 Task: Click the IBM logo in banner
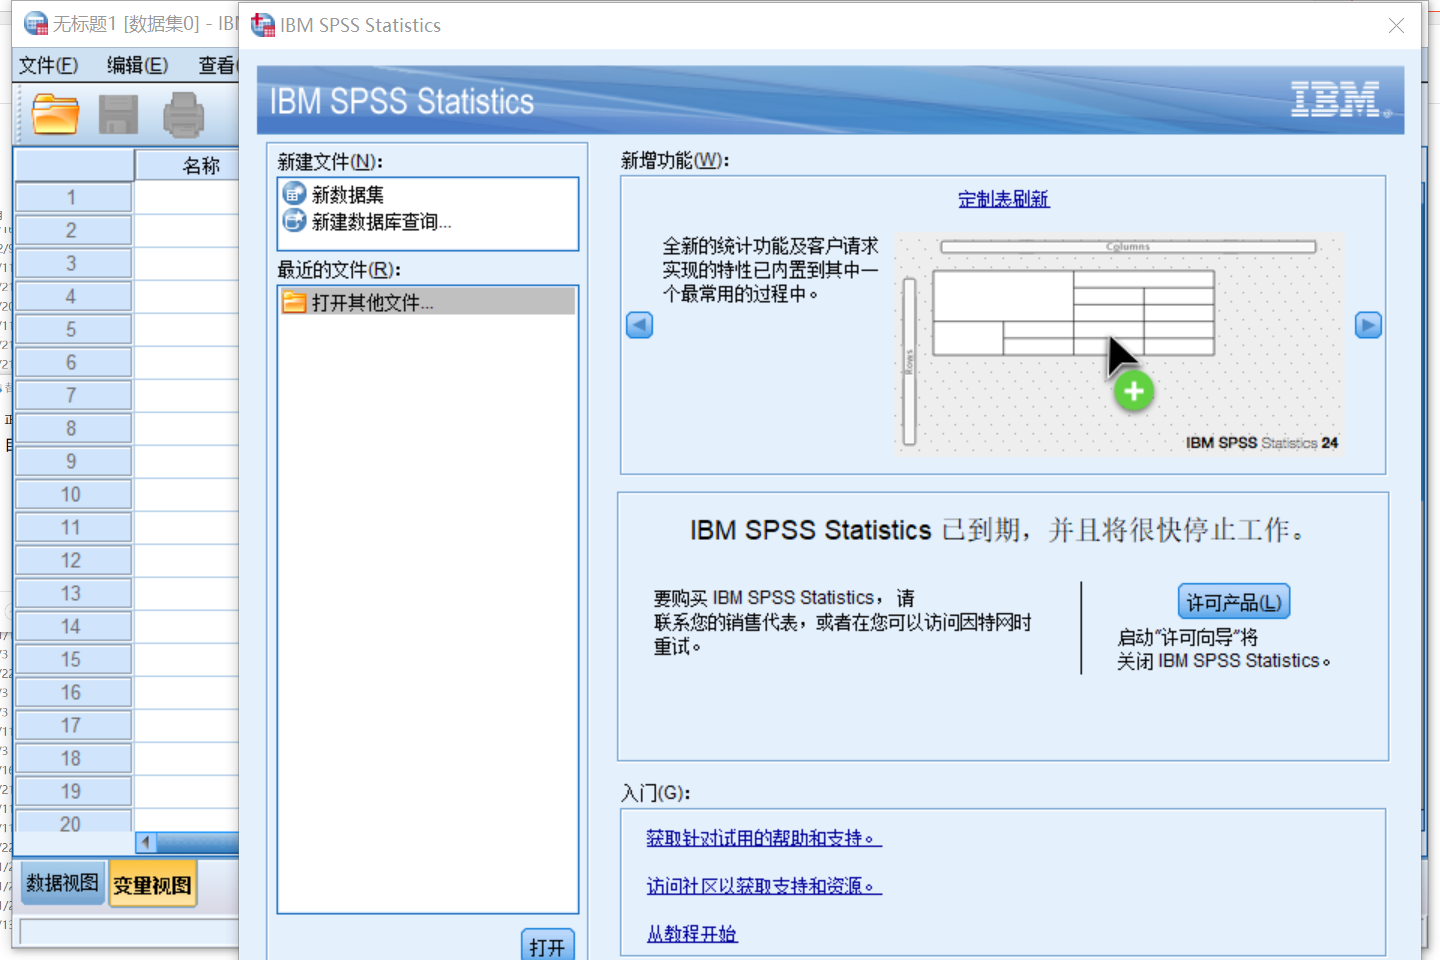(x=1340, y=100)
